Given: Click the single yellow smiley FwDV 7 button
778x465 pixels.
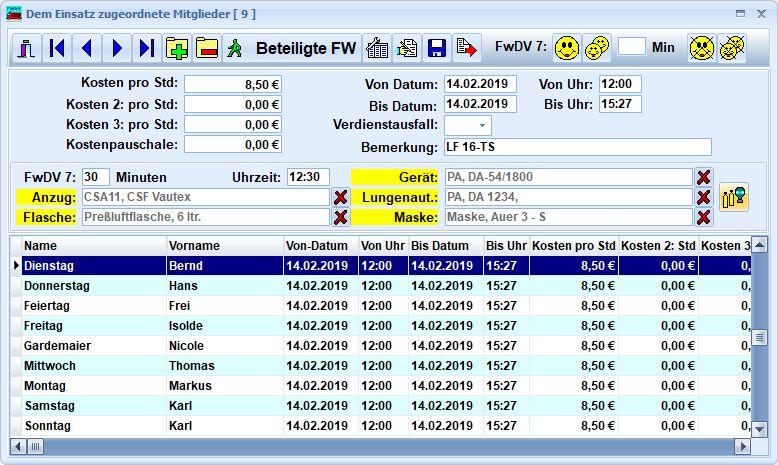Looking at the screenshot, I should point(567,47).
